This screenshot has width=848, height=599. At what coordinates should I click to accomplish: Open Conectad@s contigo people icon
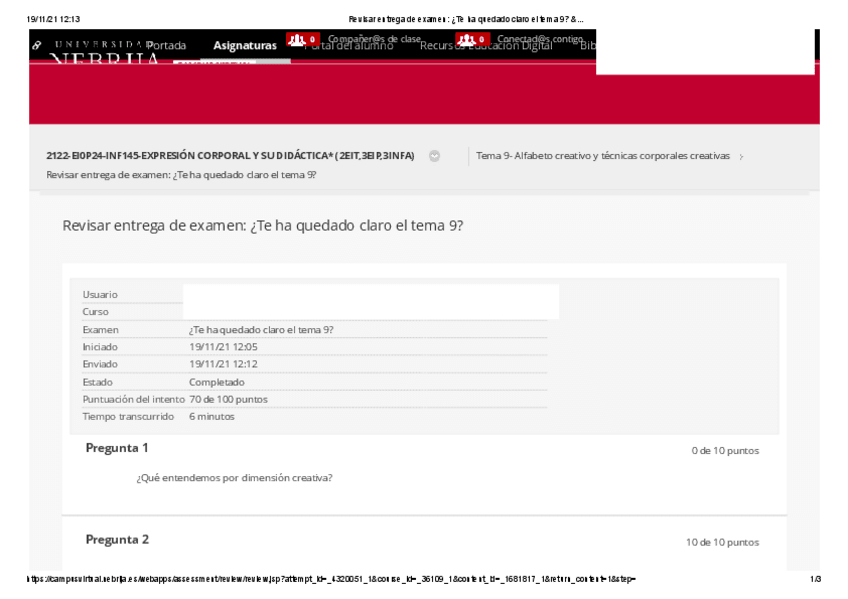[472, 39]
